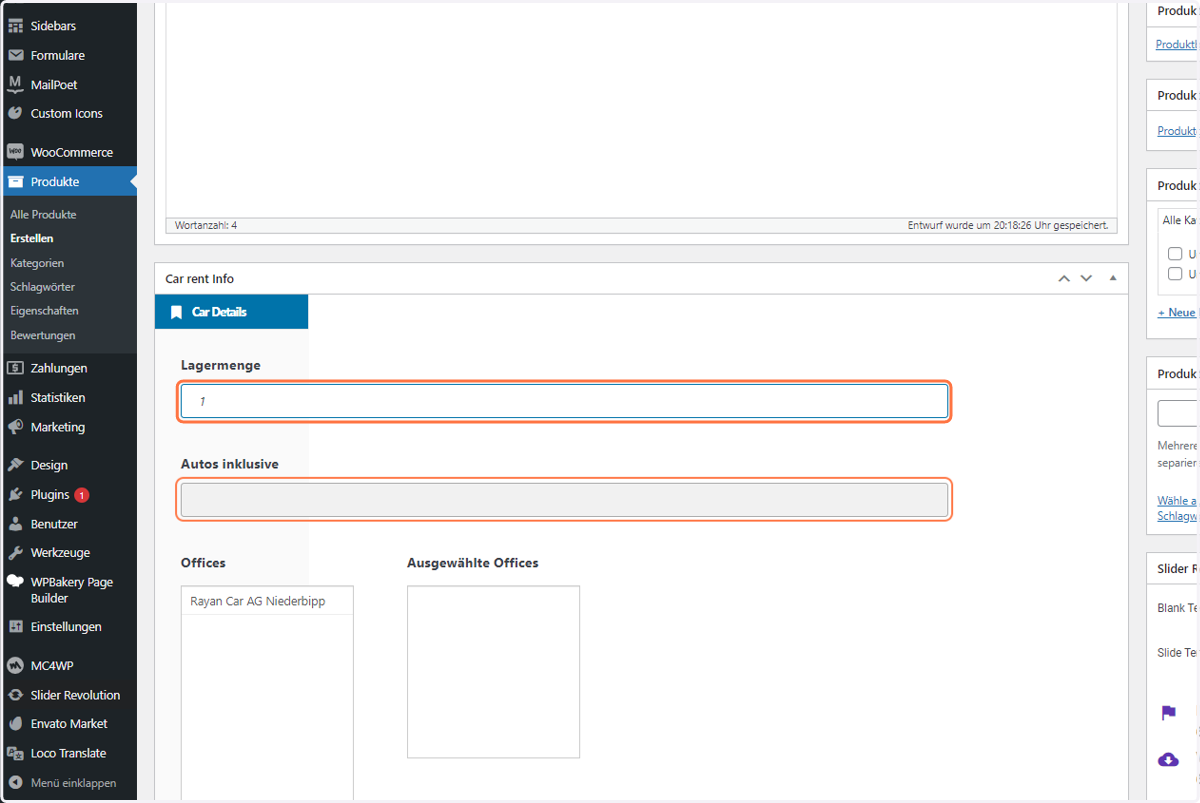Click the Neue category link
This screenshot has height=803, width=1200.
[1177, 312]
